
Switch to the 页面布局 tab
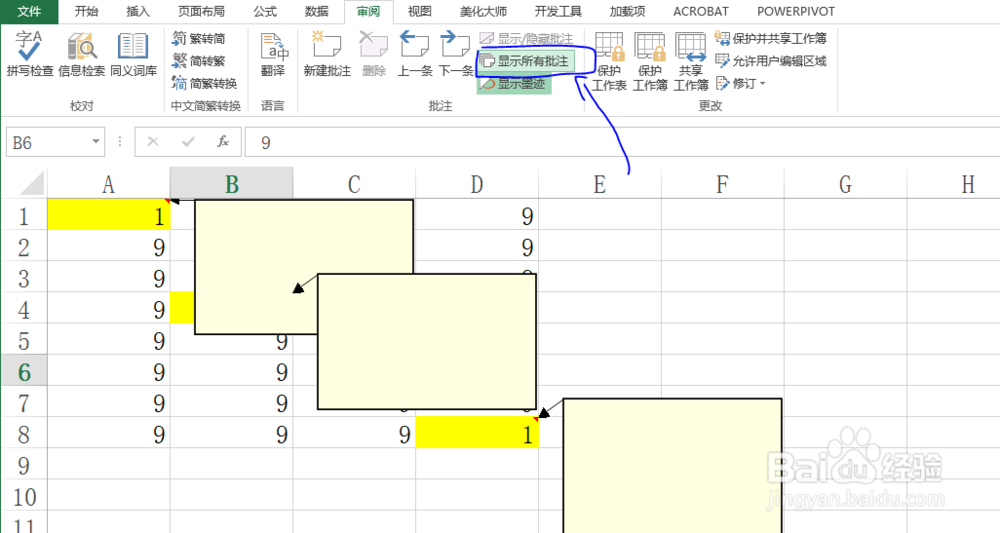tap(201, 11)
